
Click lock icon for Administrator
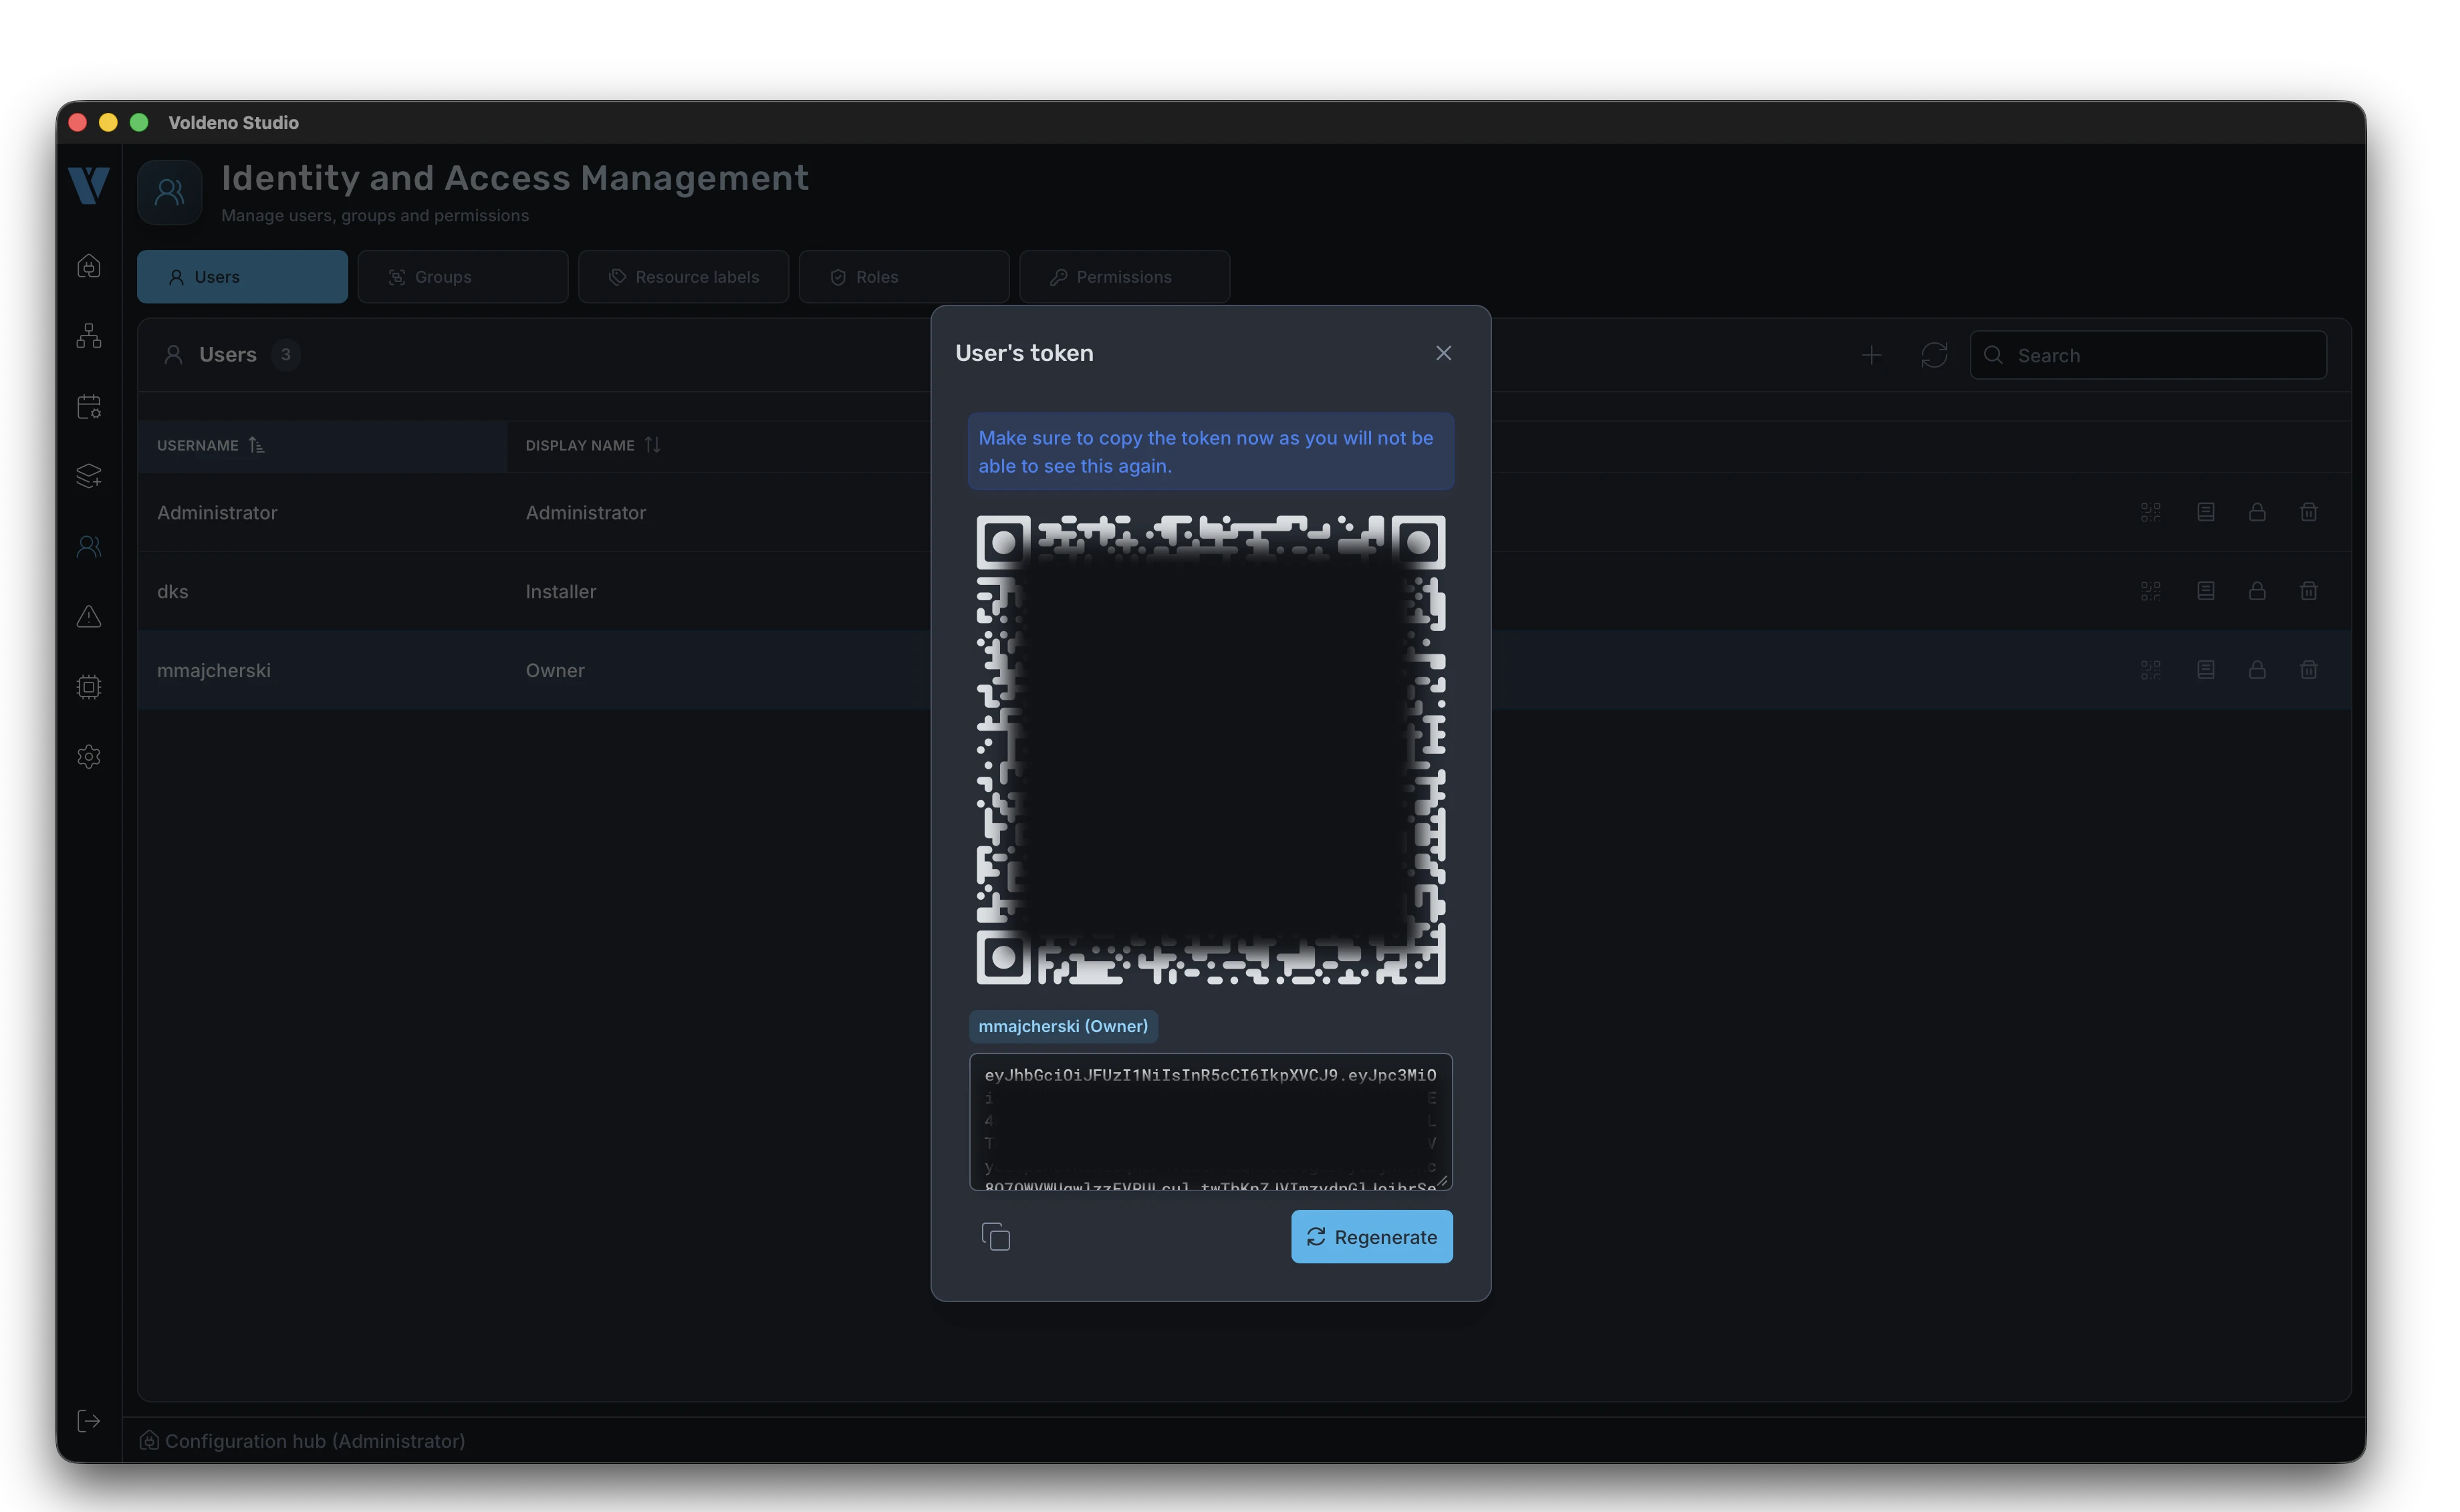coord(2257,512)
